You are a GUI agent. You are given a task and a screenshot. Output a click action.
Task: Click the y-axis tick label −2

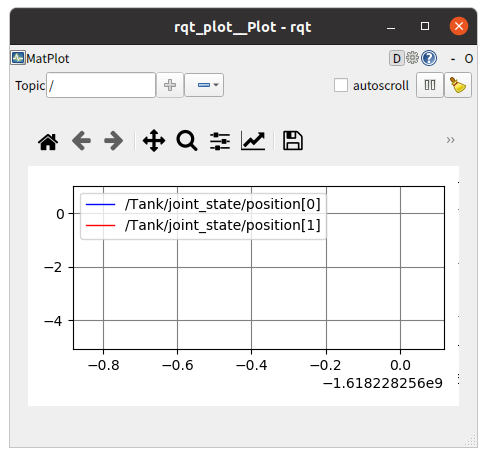pos(53,267)
